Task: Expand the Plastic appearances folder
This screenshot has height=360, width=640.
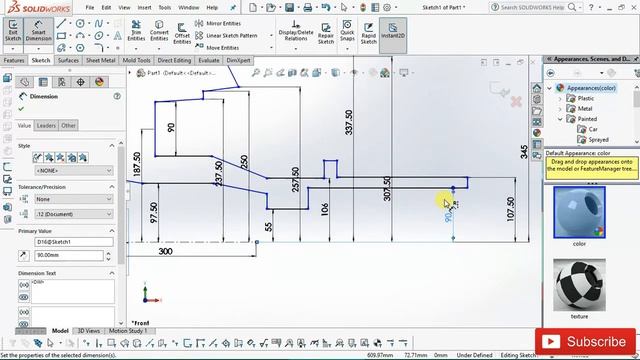Action: [560, 98]
